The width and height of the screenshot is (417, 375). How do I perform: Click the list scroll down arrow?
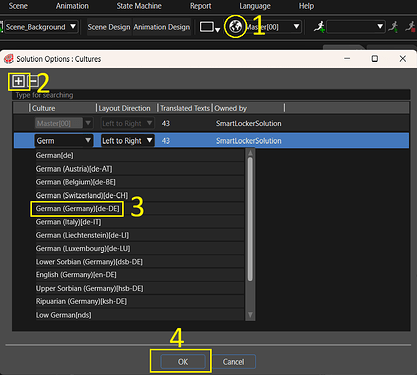pos(250,315)
